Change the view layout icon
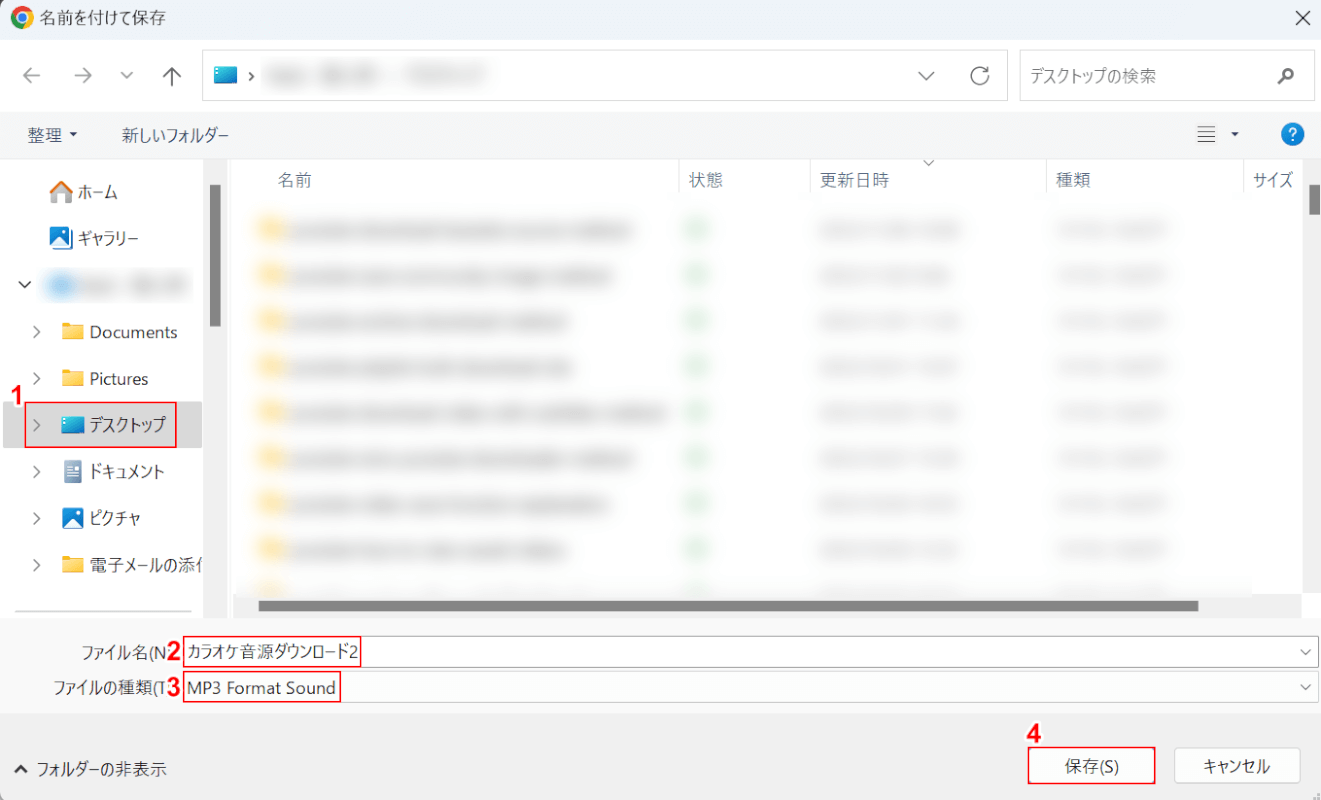 pyautogui.click(x=1206, y=134)
